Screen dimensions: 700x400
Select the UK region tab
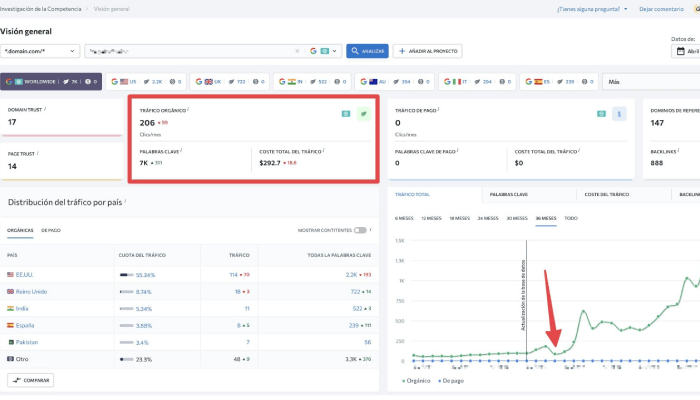pyautogui.click(x=230, y=82)
